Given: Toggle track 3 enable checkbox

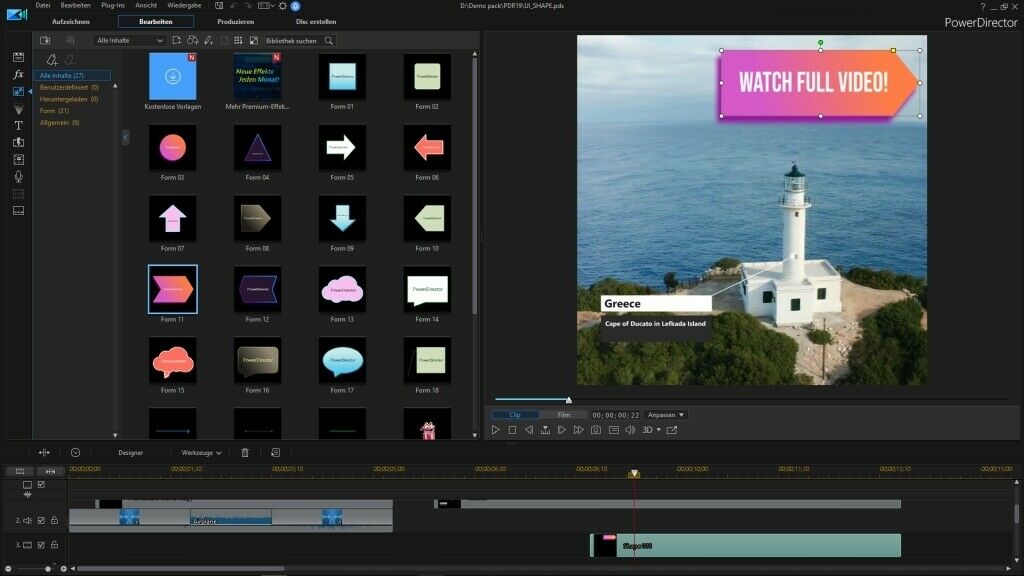Looking at the screenshot, I should click(x=41, y=545).
